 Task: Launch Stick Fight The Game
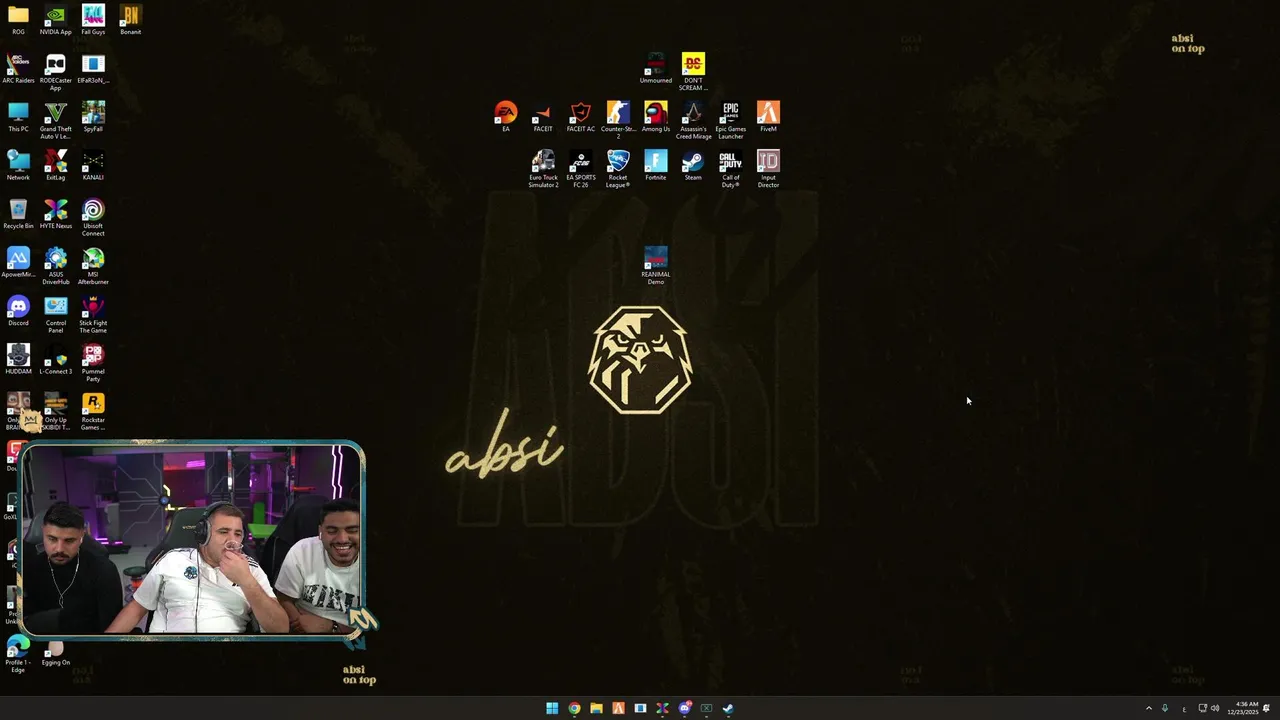[93, 314]
